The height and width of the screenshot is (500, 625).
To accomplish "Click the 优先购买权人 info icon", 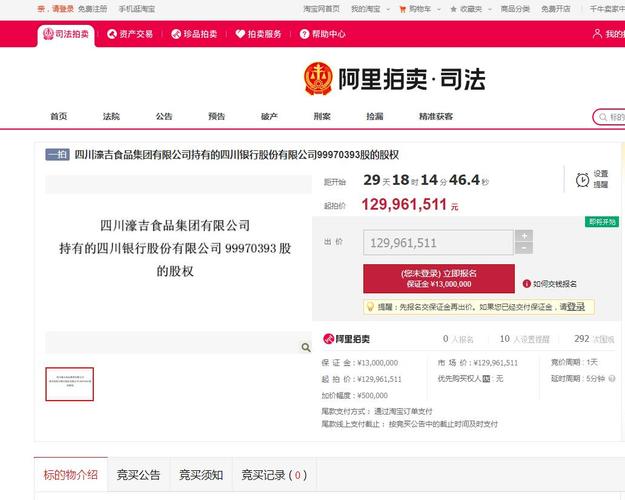I will click(486, 379).
